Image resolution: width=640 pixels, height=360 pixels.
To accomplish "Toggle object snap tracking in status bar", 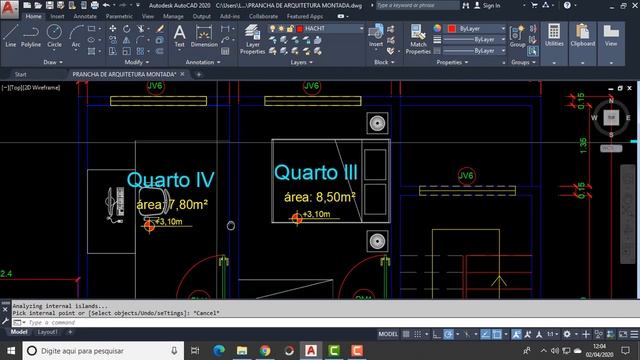I will [x=485, y=334].
